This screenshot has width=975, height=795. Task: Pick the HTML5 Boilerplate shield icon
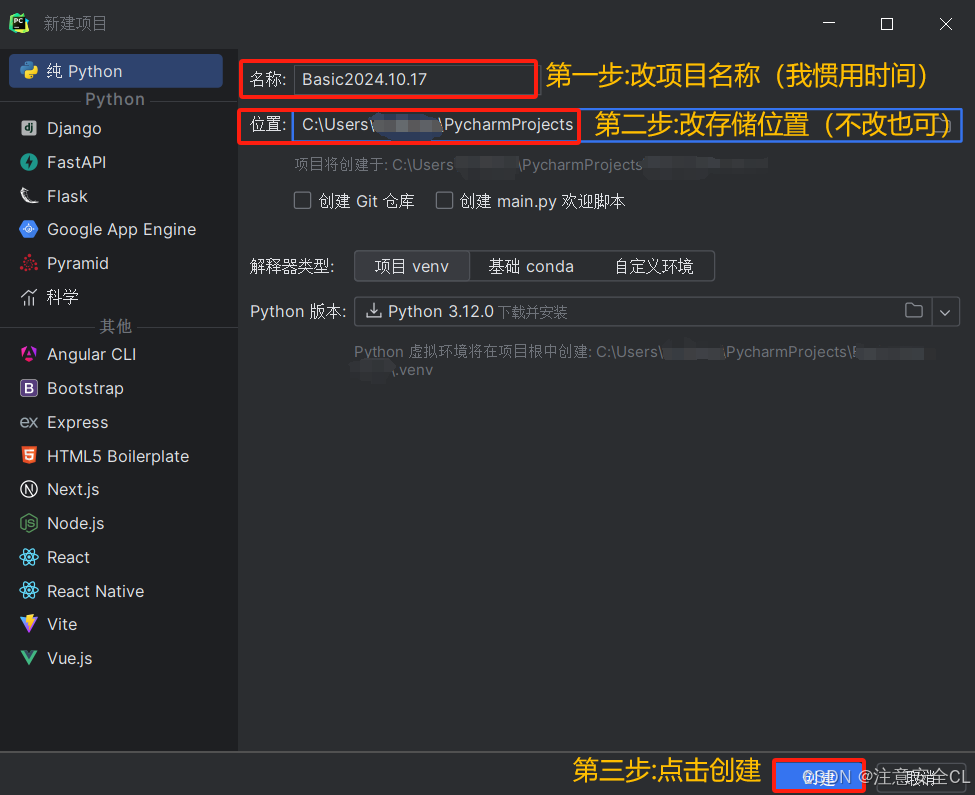[x=29, y=456]
